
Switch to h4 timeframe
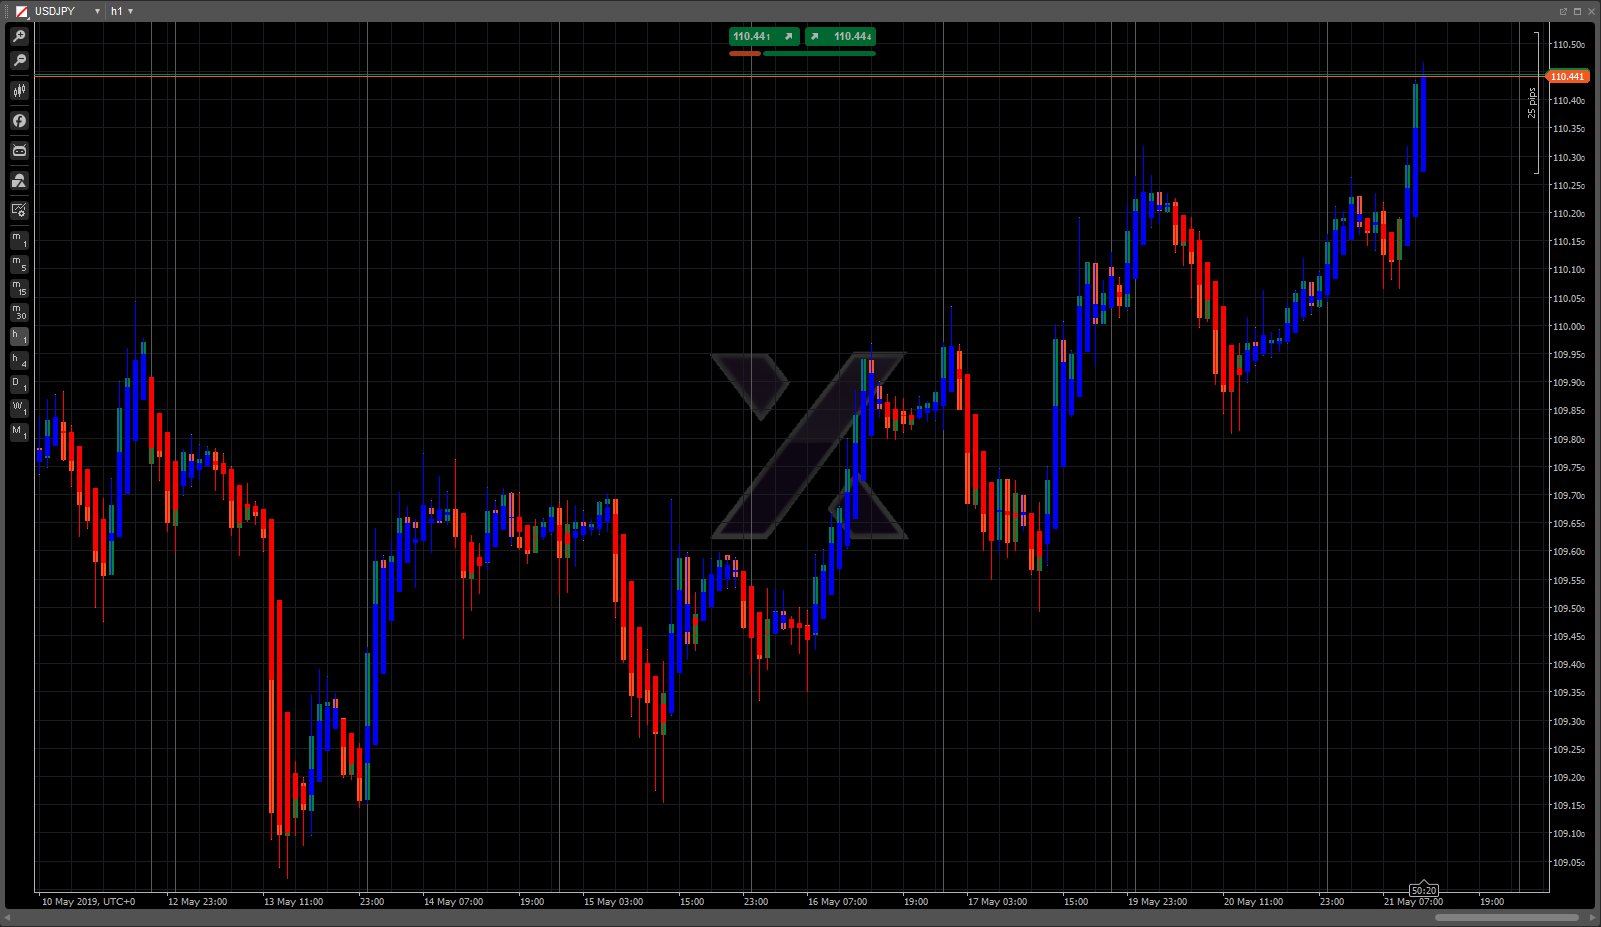(x=19, y=360)
